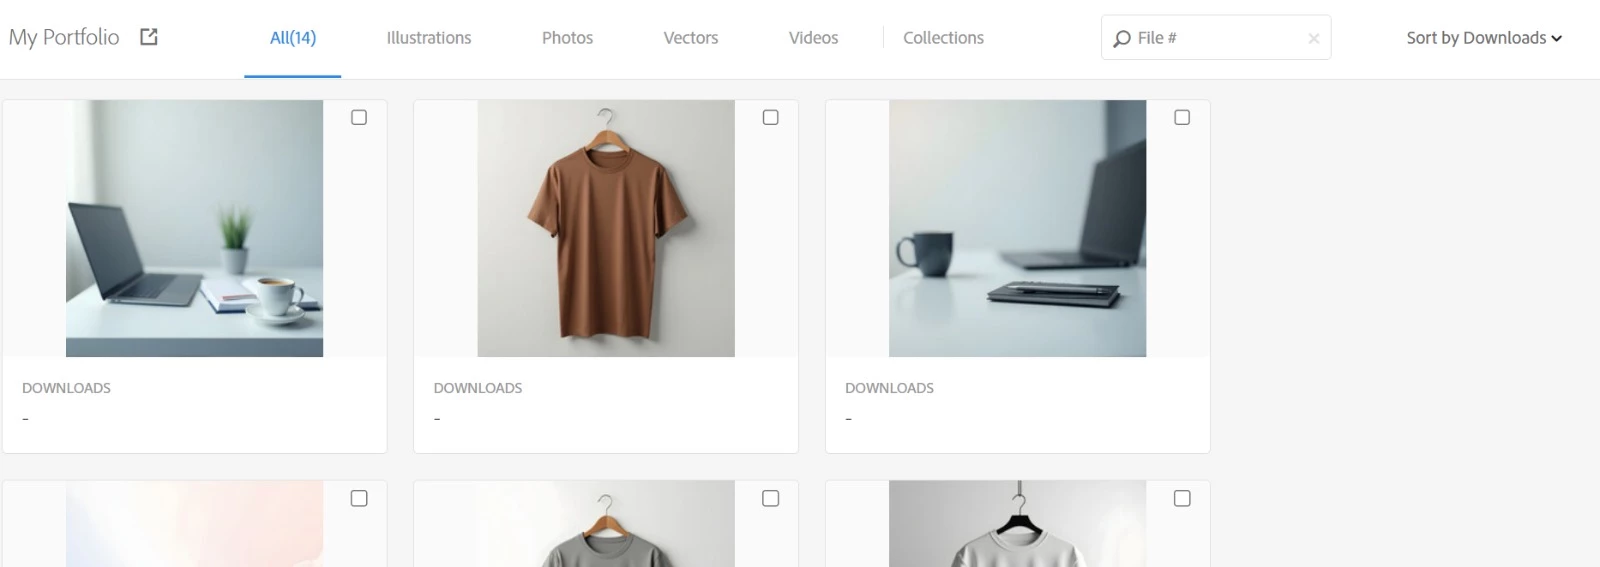Open the dark mug and notebook thumbnail
Viewport: 1600px width, 567px height.
coord(1017,228)
